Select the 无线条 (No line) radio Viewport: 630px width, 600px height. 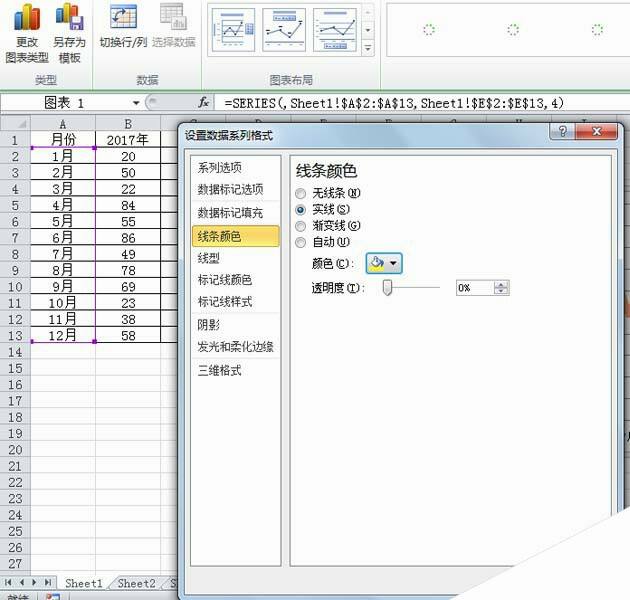[300, 194]
